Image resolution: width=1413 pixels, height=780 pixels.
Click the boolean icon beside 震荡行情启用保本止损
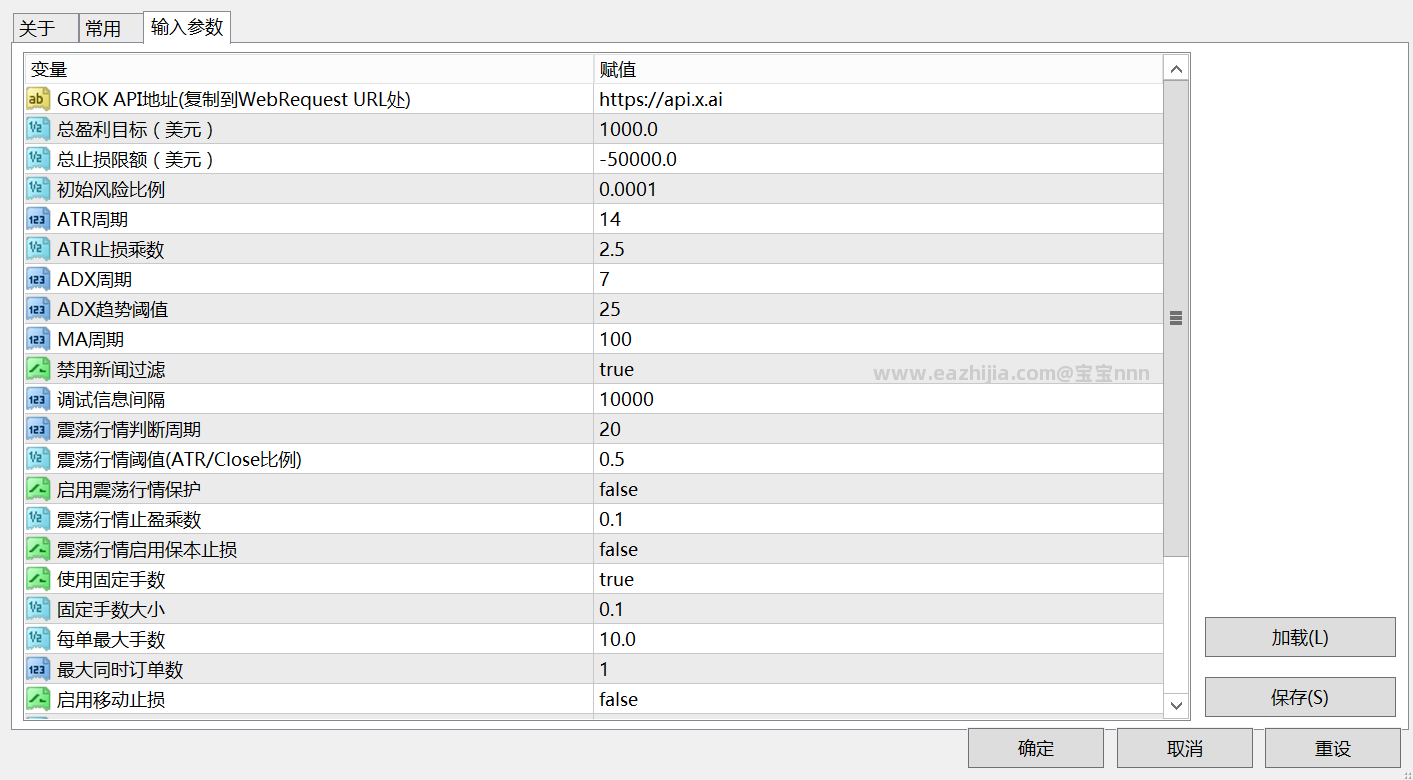38,549
